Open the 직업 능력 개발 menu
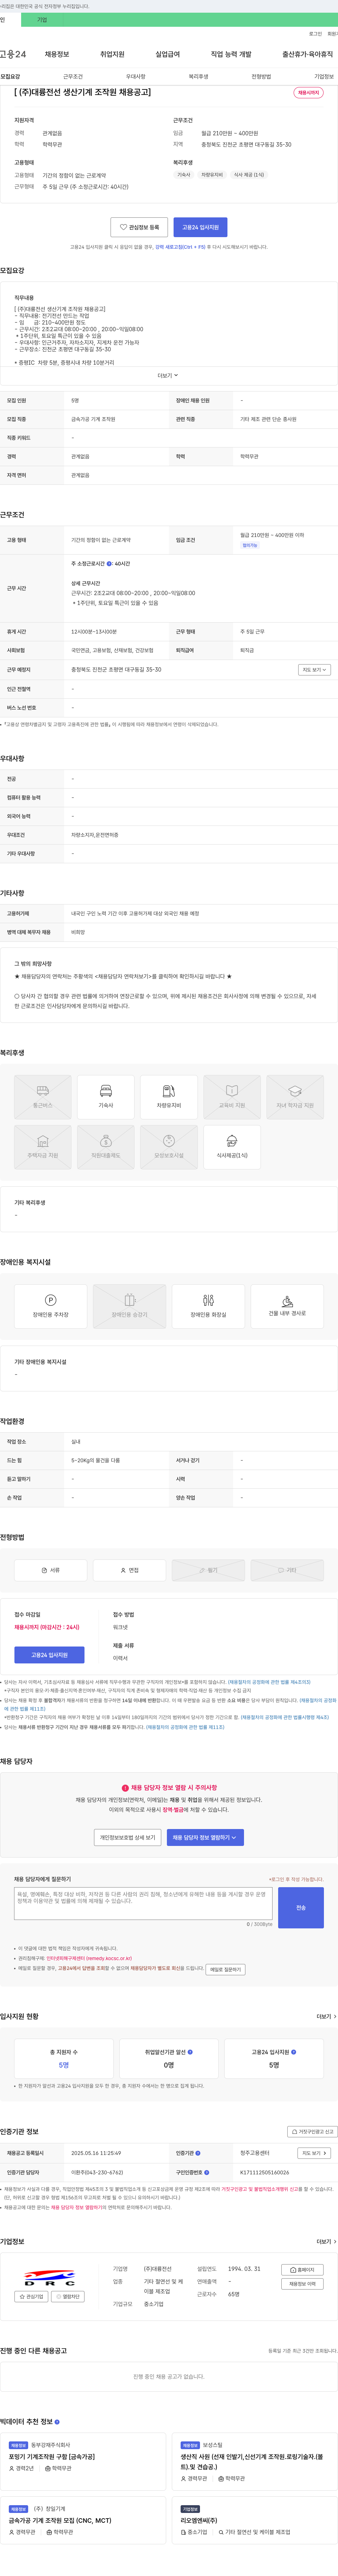This screenshot has width=338, height=2576. [231, 54]
